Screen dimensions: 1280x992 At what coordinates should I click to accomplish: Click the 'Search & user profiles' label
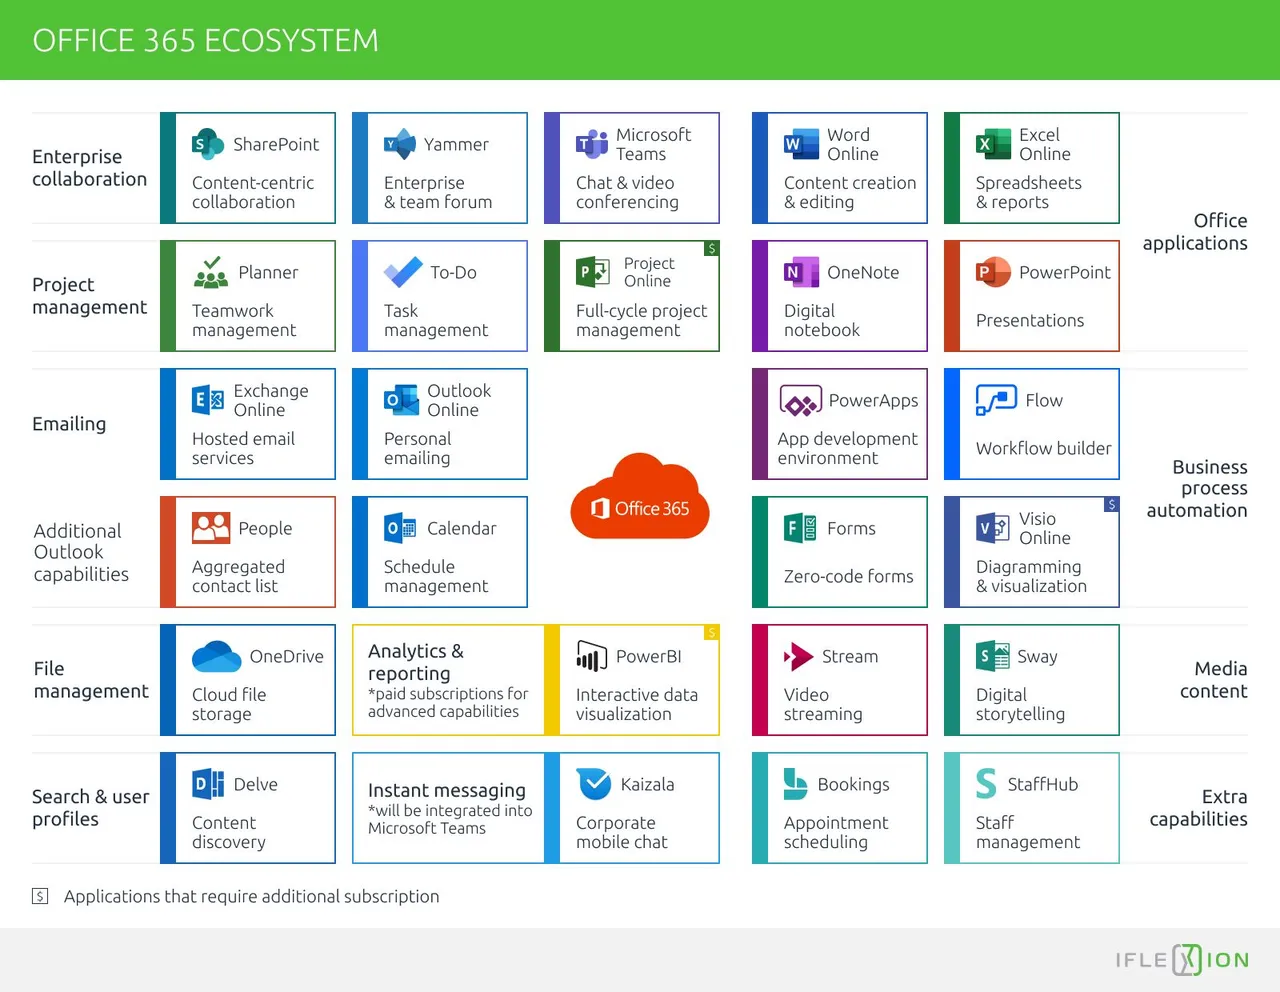[x=91, y=808]
